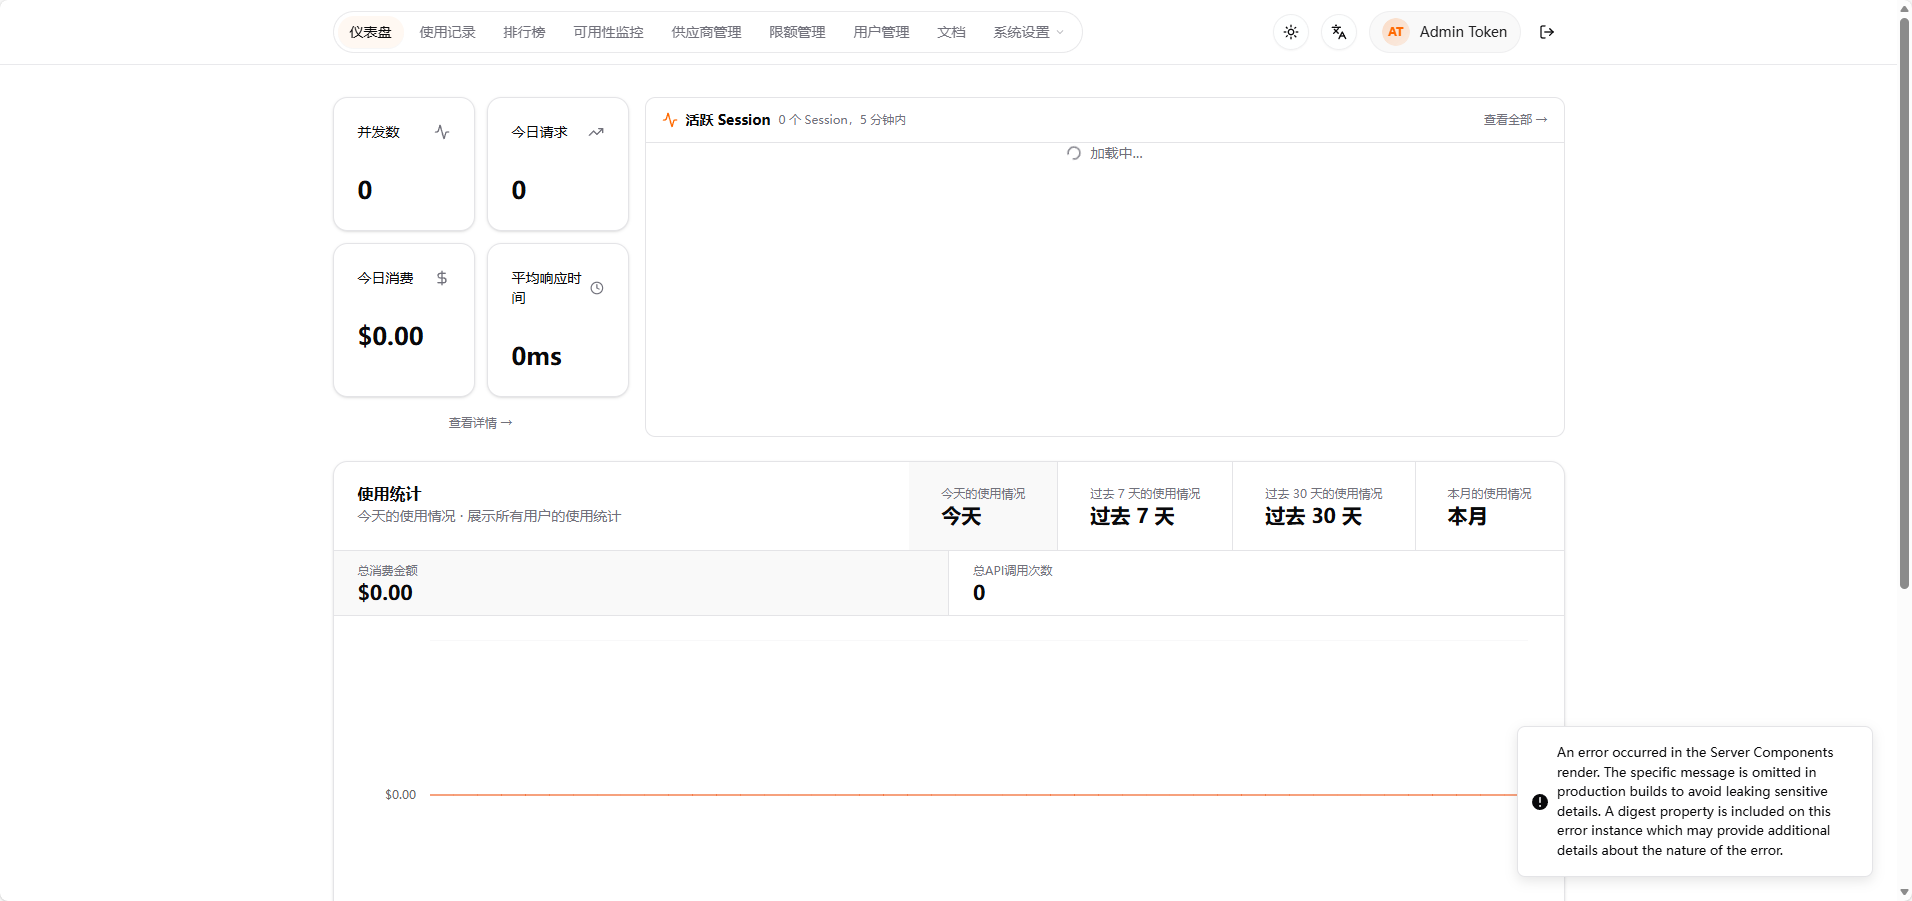Select the 总消费金额 metric panel
Viewport: 1912px width, 901px height.
tap(641, 583)
